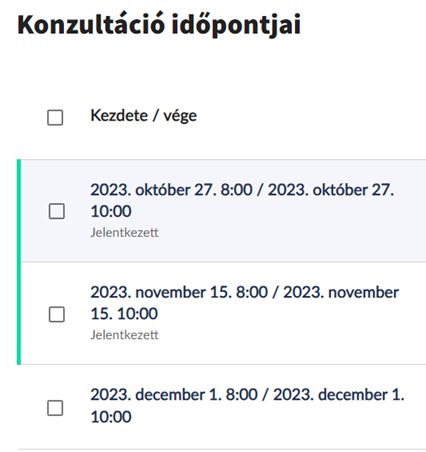Click Jelentkezett status under november 15. row

click(x=124, y=335)
